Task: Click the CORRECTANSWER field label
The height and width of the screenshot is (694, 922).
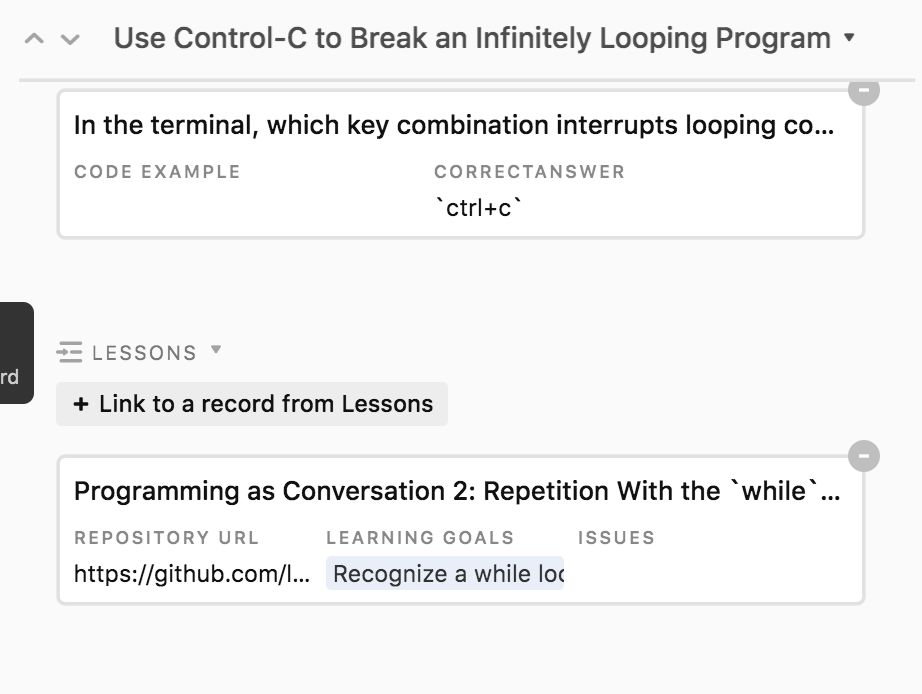Action: (529, 172)
